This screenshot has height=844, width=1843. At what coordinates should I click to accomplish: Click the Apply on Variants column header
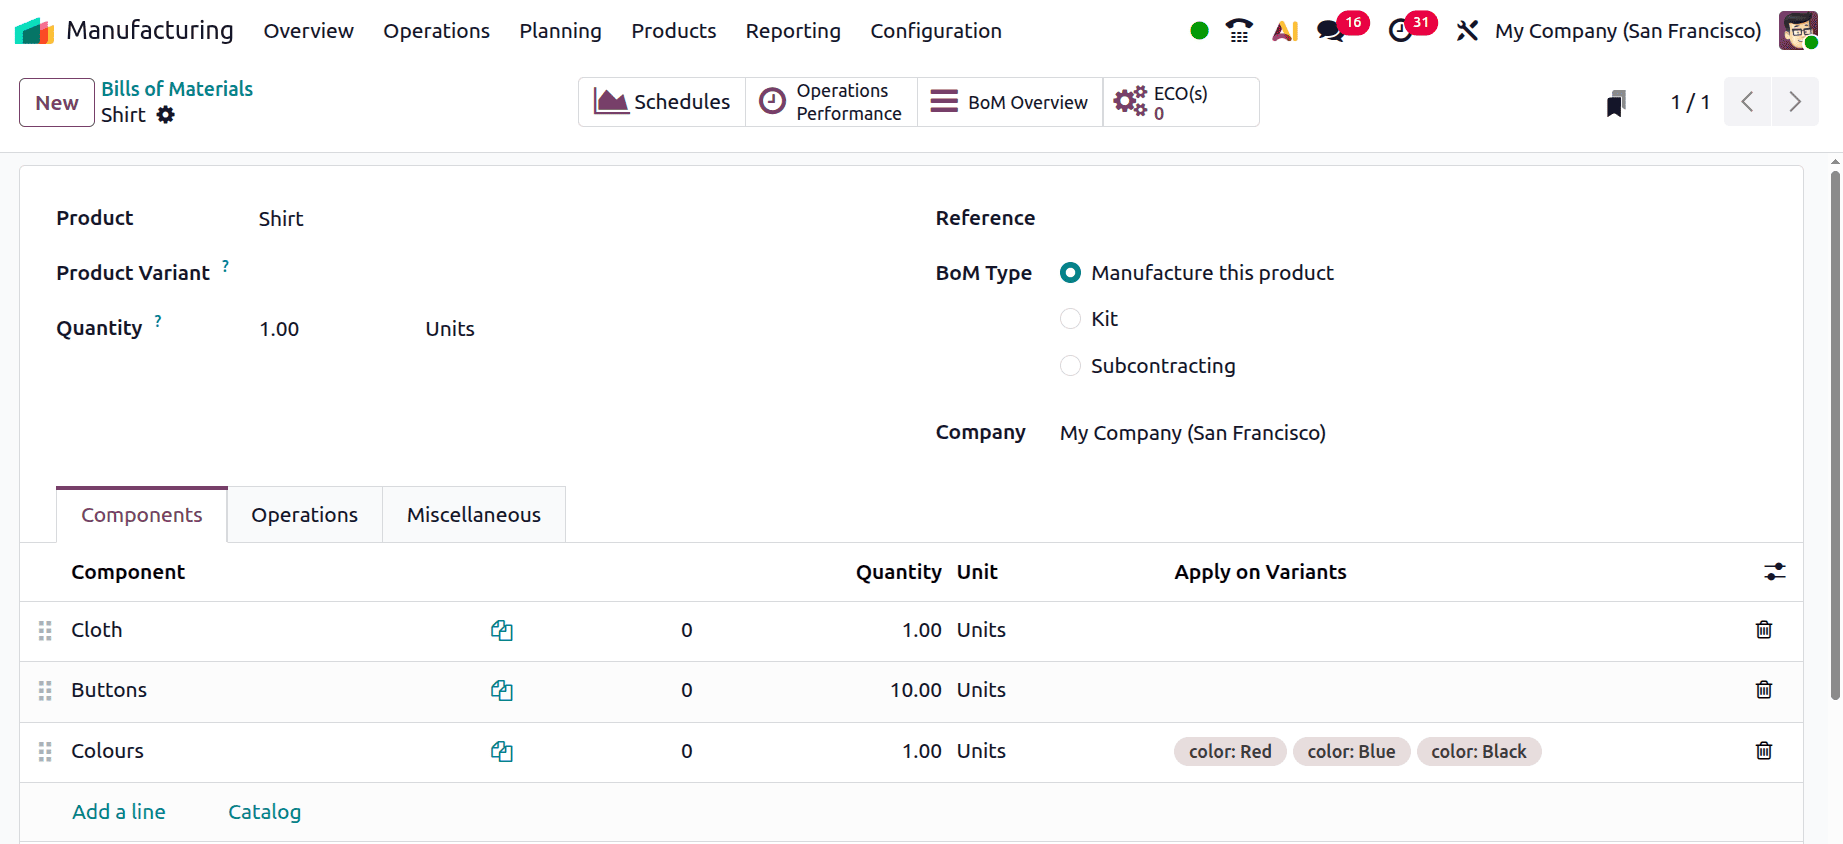1260,572
